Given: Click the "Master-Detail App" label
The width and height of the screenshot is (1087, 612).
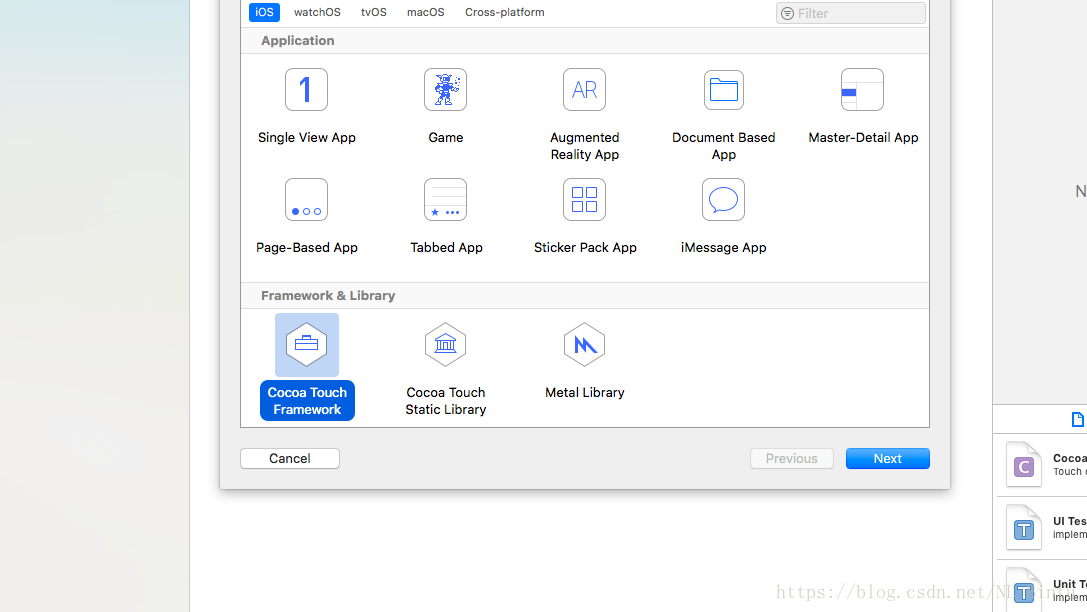Looking at the screenshot, I should (x=863, y=137).
